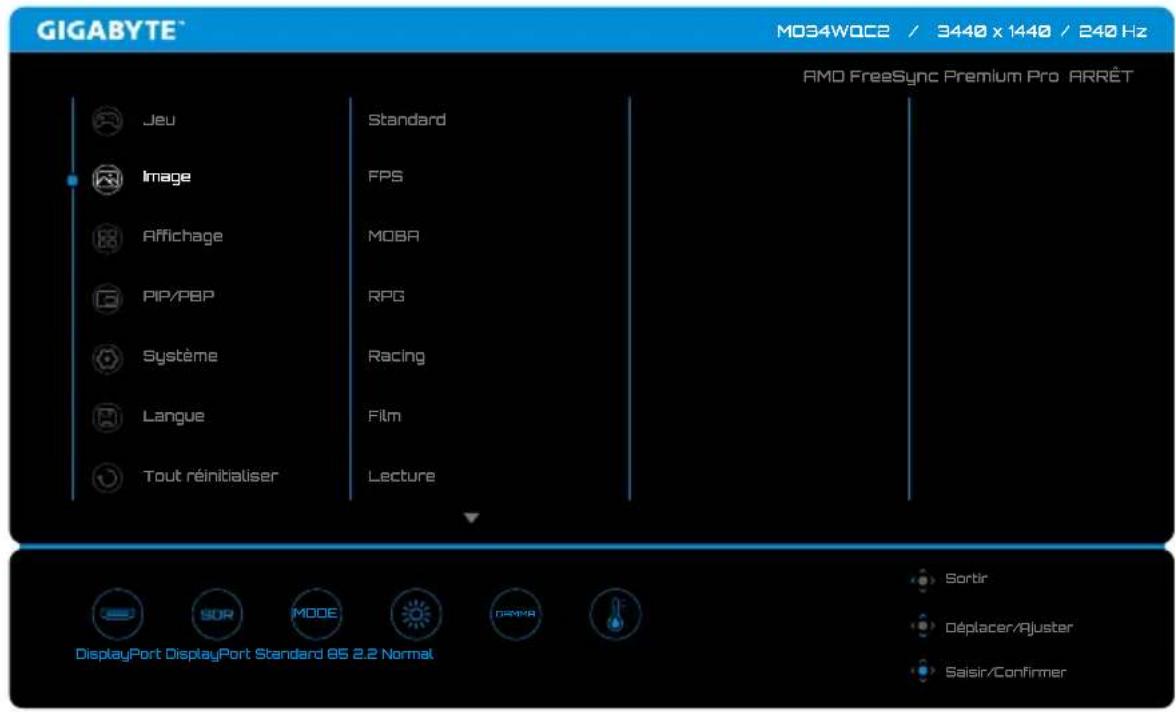Choose the FPS picture mode
The height and width of the screenshot is (712, 1176).
[x=385, y=176]
